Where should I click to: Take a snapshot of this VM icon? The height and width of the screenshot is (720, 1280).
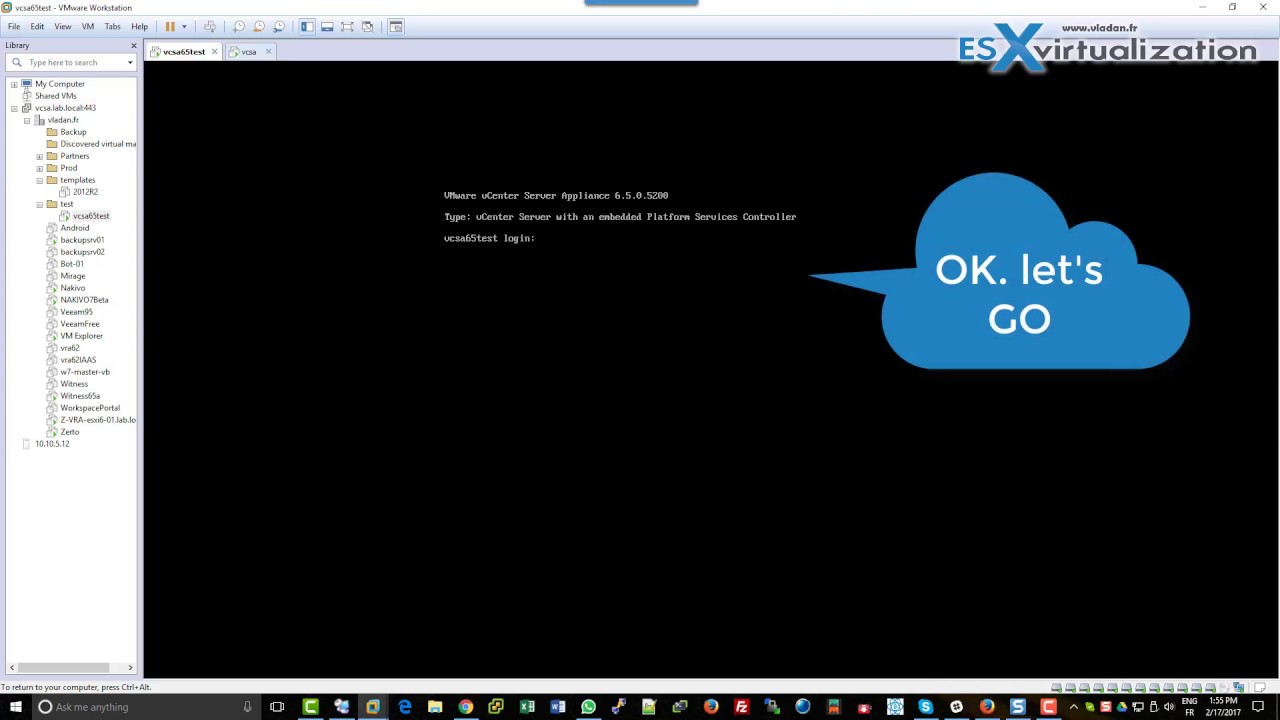238,27
